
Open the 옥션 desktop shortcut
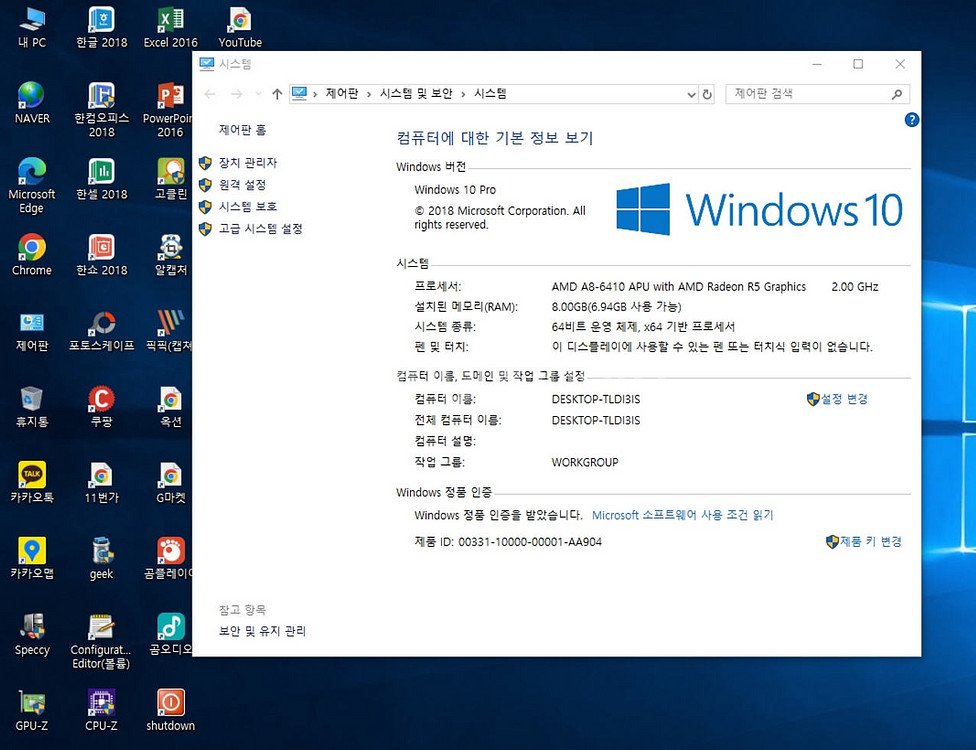point(171,406)
